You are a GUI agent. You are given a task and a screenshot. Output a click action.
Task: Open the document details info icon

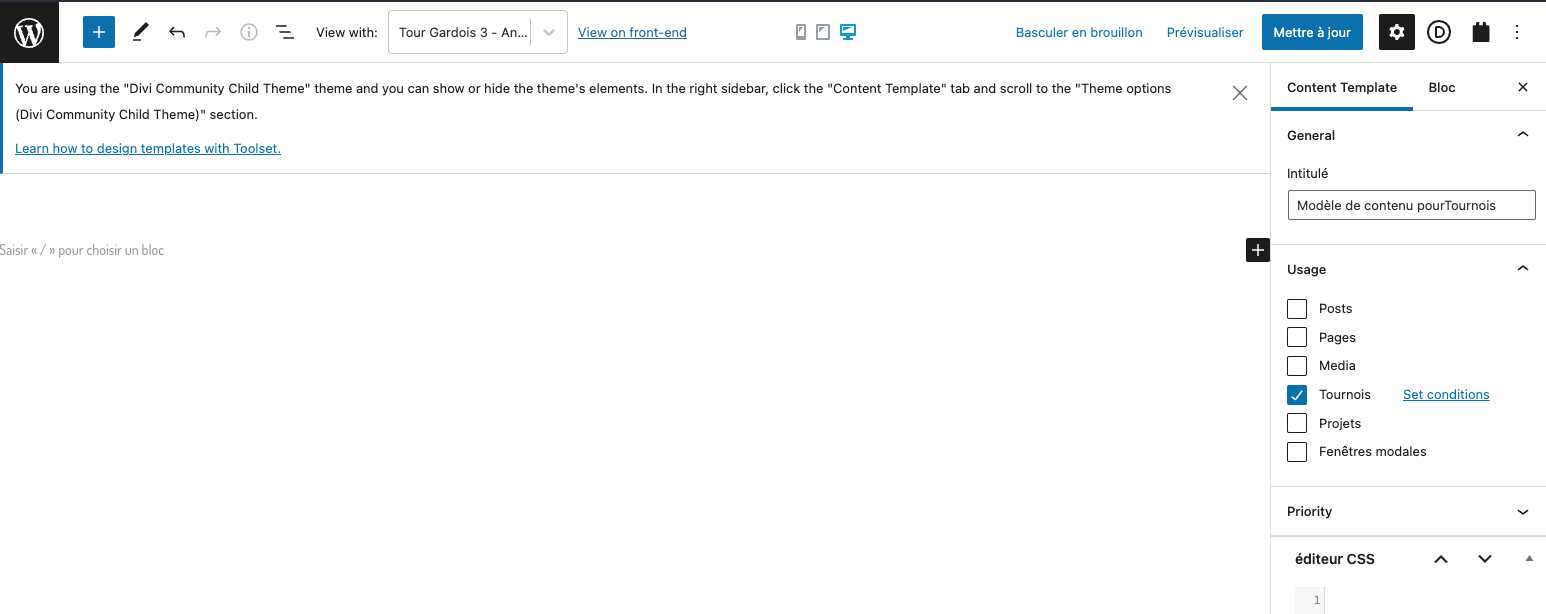click(x=249, y=32)
